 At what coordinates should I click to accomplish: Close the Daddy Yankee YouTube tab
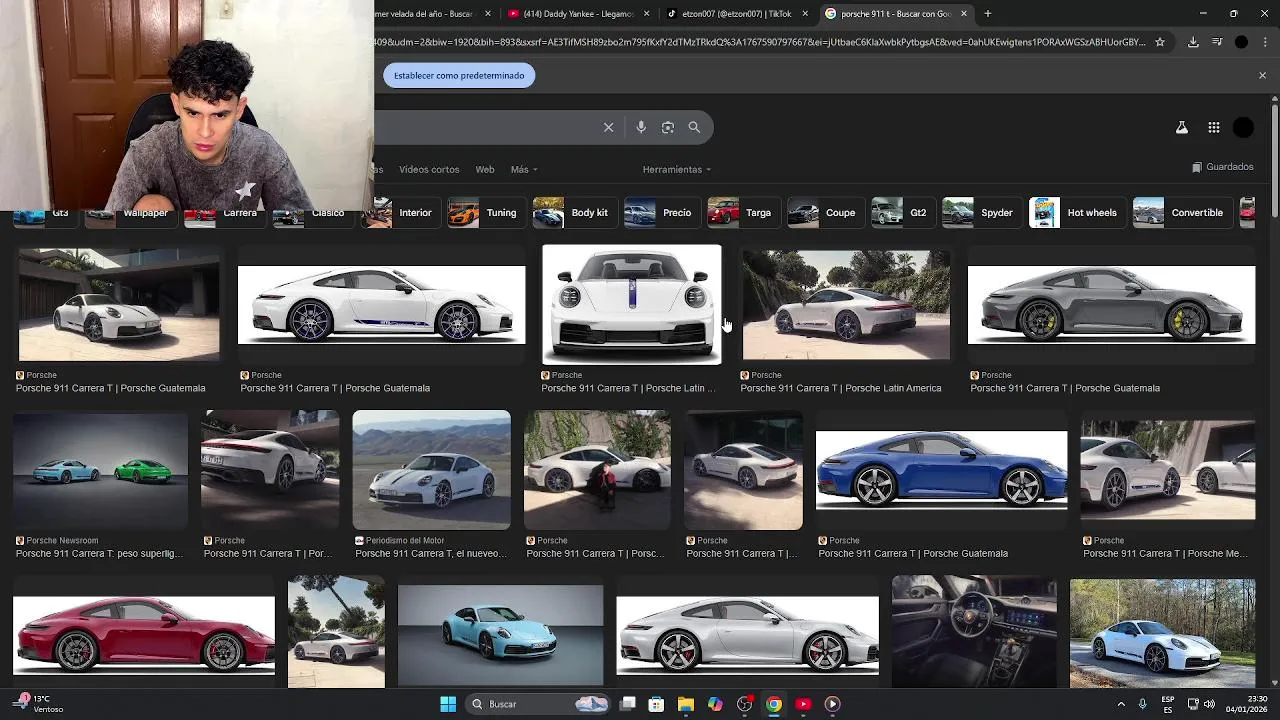click(x=646, y=14)
